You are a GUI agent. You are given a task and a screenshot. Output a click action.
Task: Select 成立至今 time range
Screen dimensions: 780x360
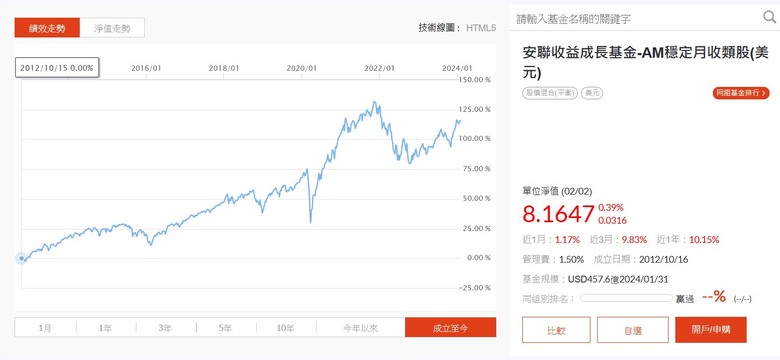coord(450,328)
